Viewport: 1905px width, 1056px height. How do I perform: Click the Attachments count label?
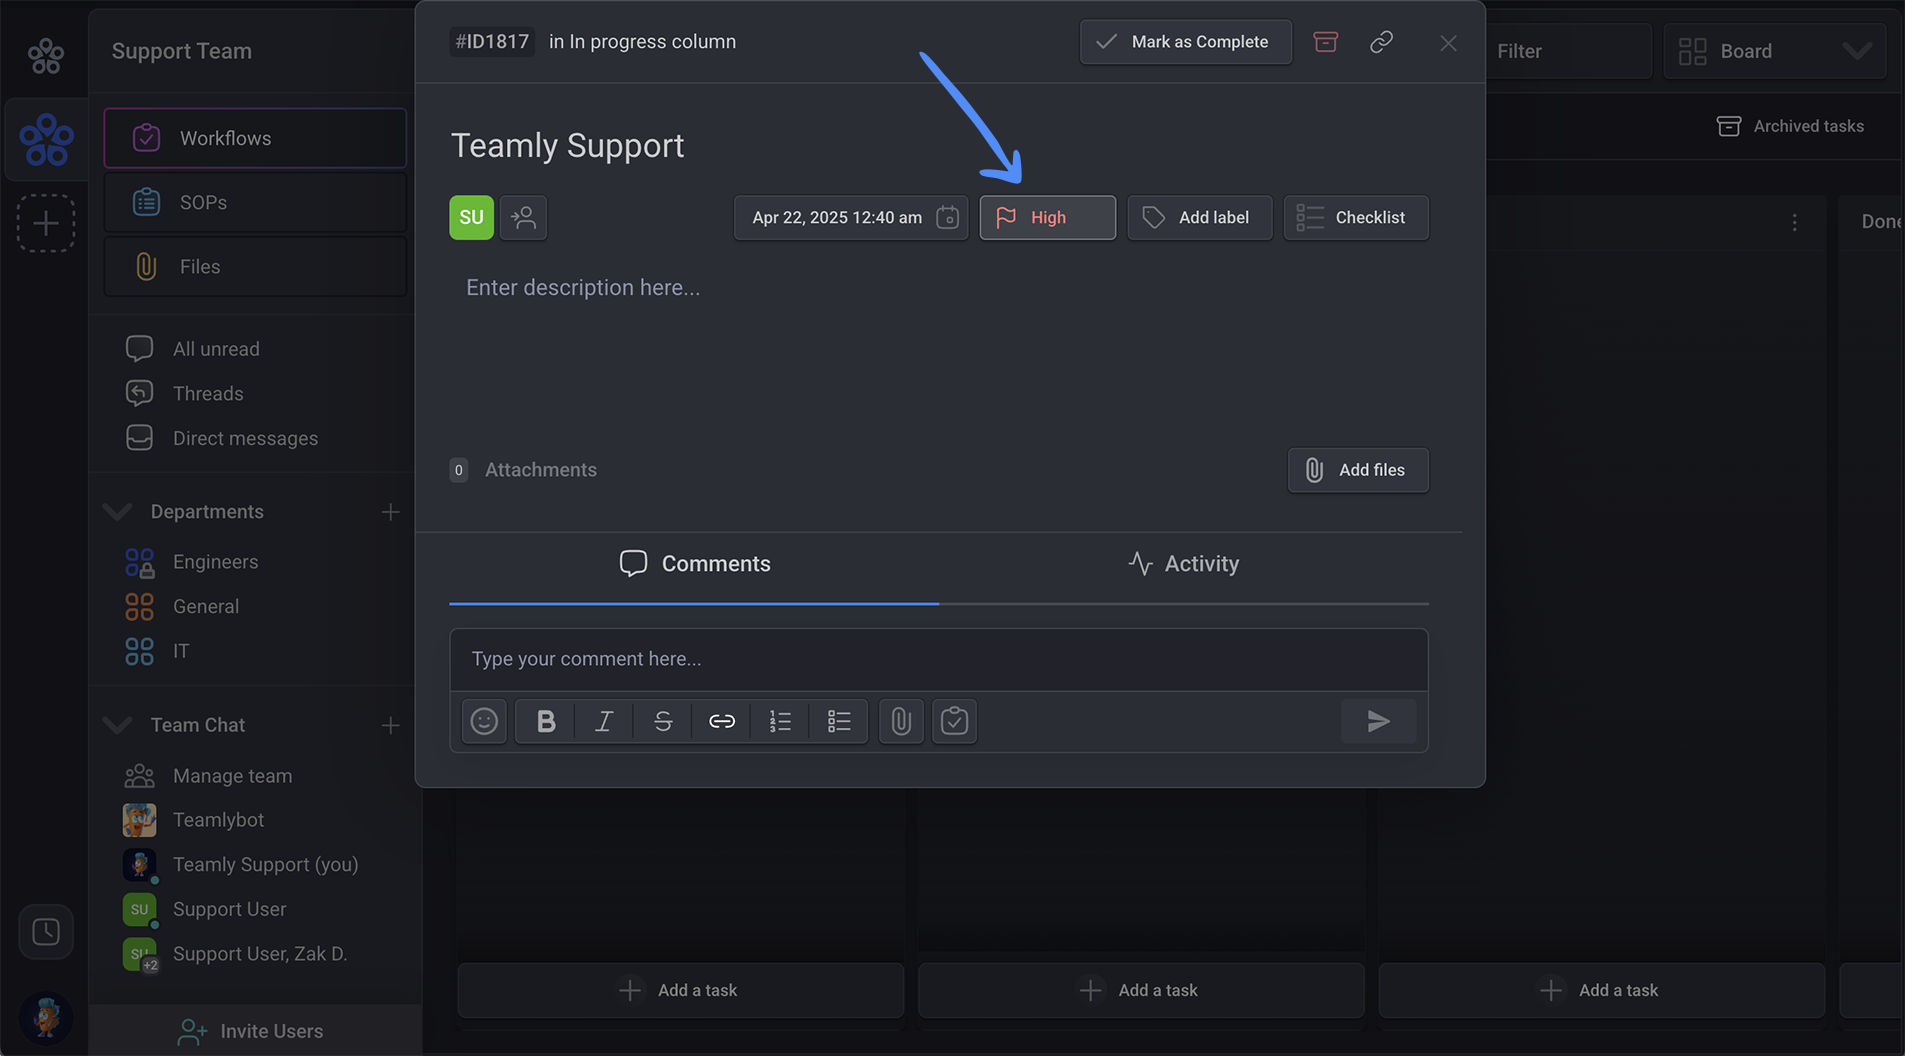click(x=523, y=470)
